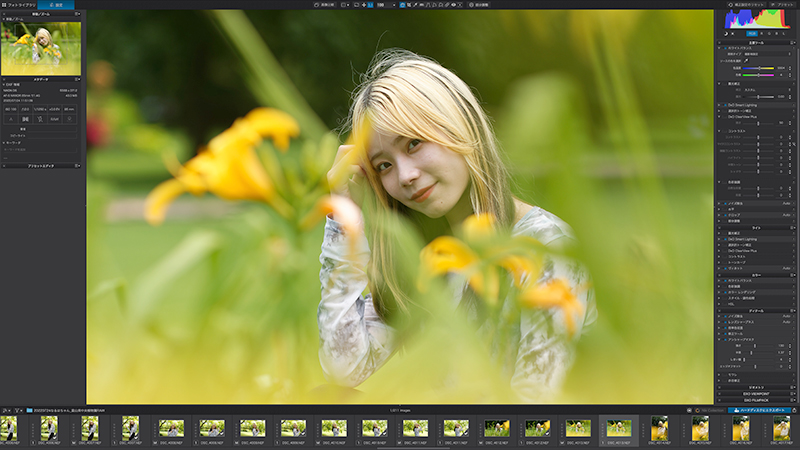Open the filmstrip sort icon
800x450 pixels.
(6, 410)
